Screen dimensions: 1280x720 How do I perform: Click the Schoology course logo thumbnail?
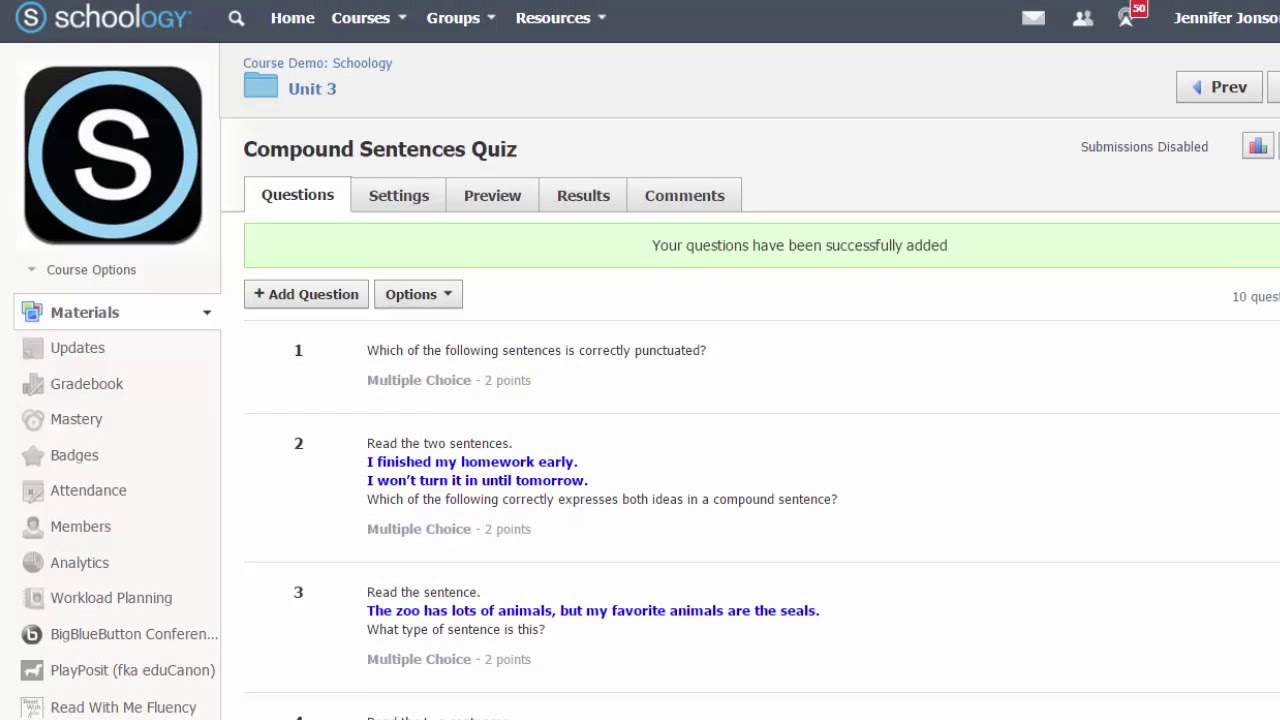coord(113,155)
